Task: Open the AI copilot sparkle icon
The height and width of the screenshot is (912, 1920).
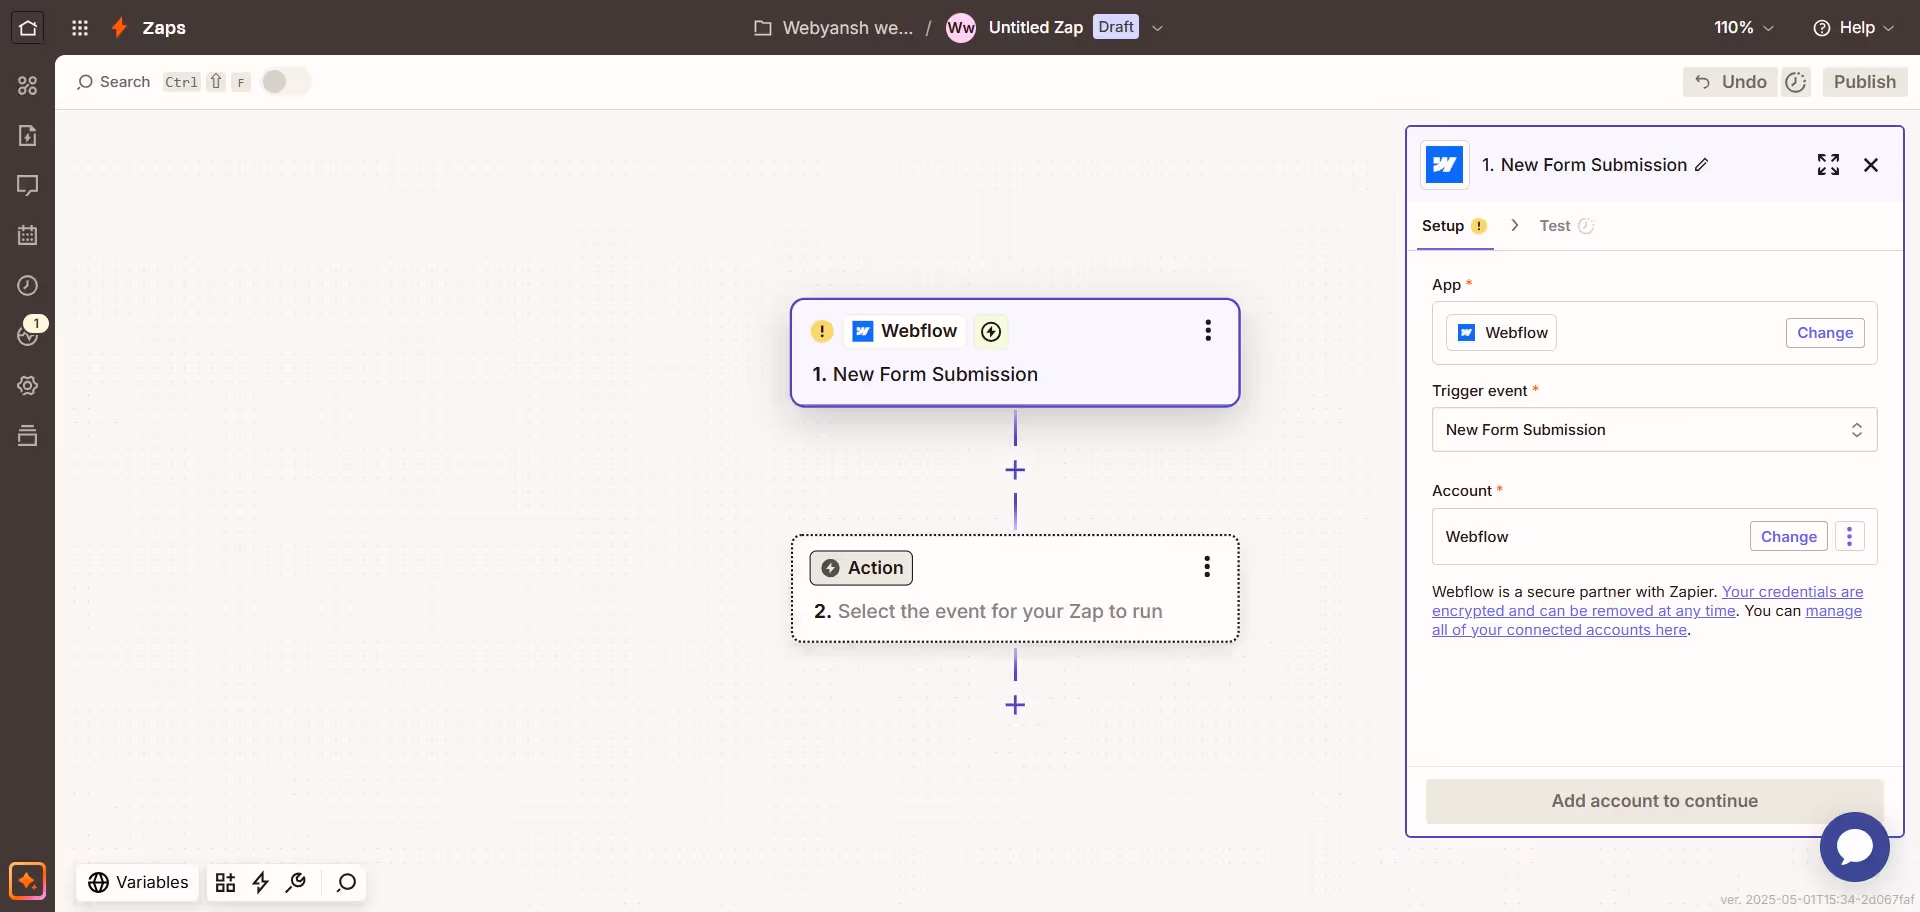Action: tap(28, 881)
